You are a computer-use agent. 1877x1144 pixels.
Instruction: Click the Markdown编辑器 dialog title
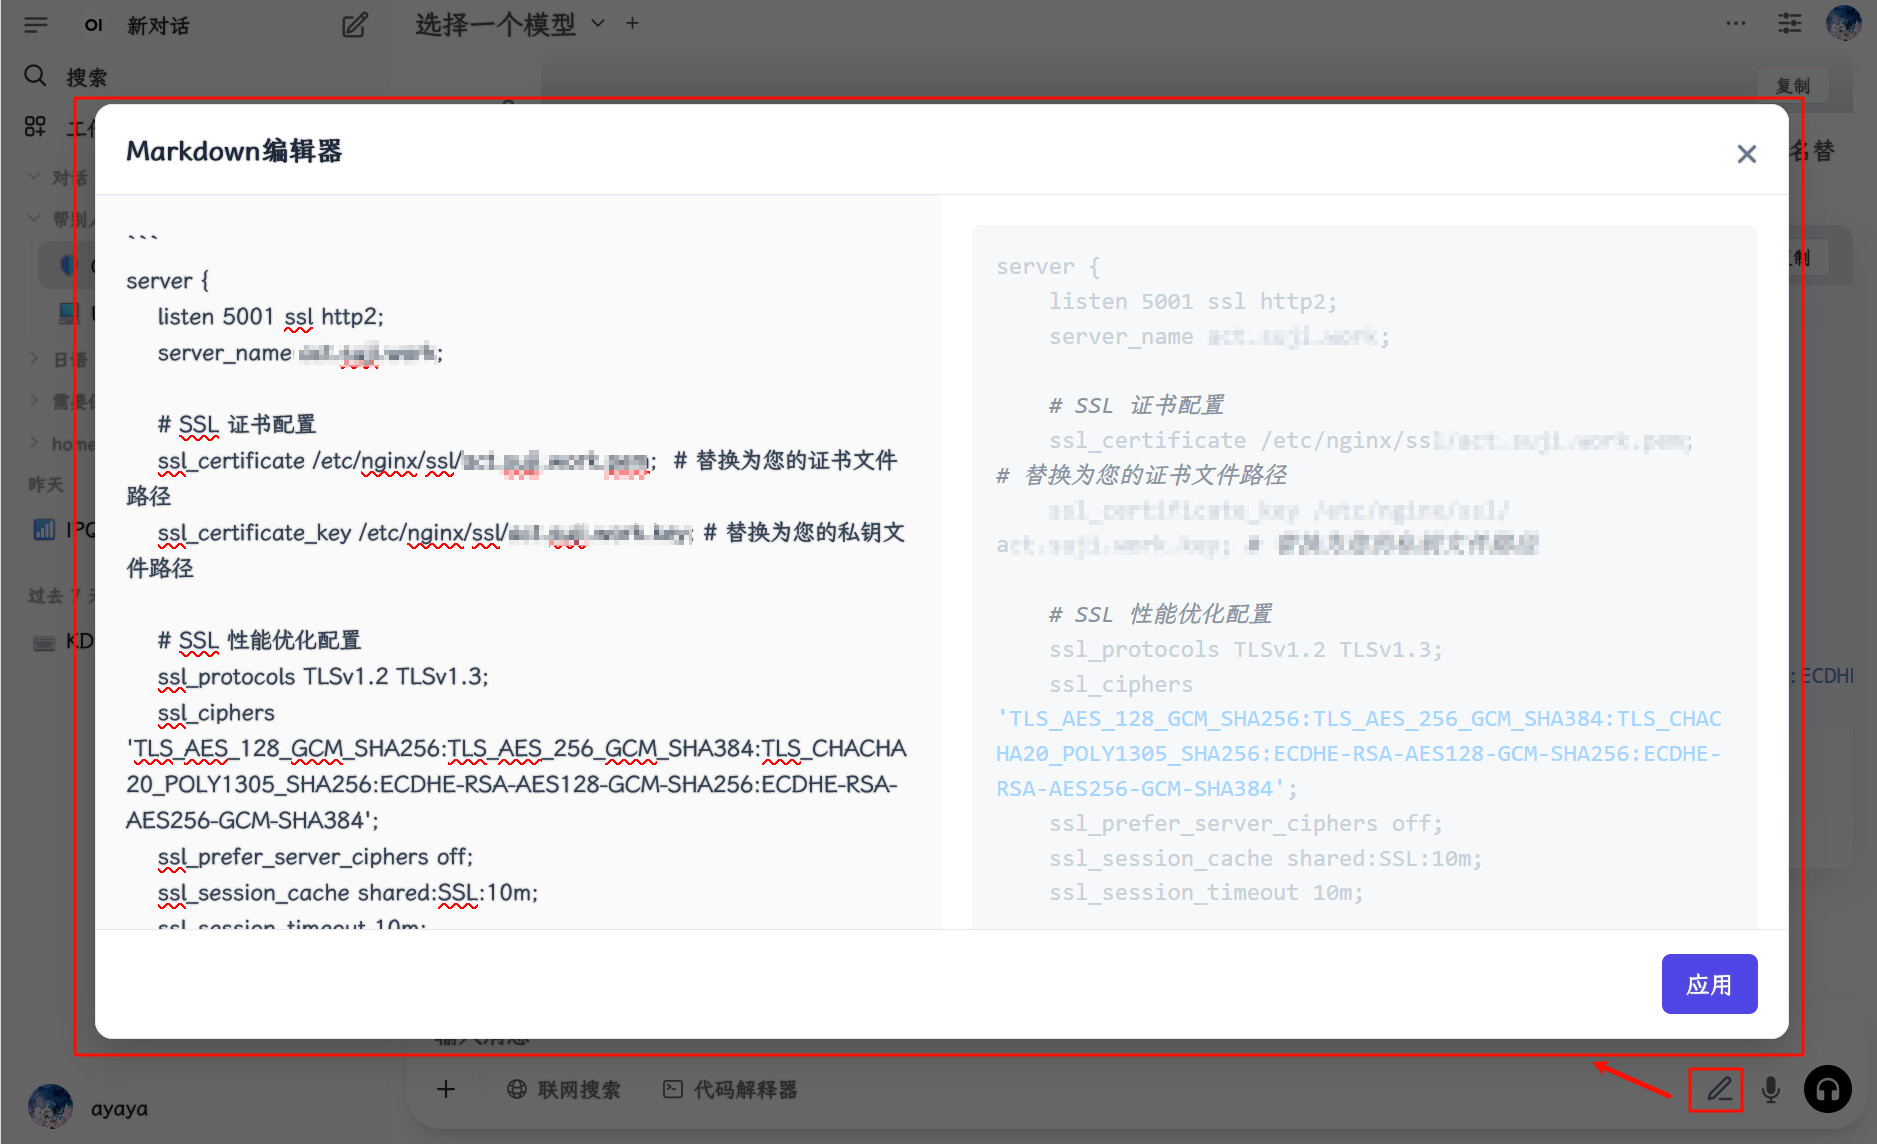(234, 151)
